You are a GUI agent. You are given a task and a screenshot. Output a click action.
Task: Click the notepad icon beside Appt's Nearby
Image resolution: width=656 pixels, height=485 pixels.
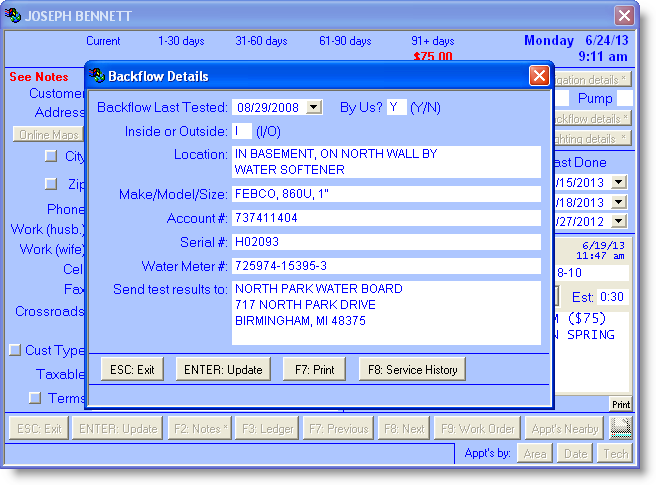tap(621, 428)
